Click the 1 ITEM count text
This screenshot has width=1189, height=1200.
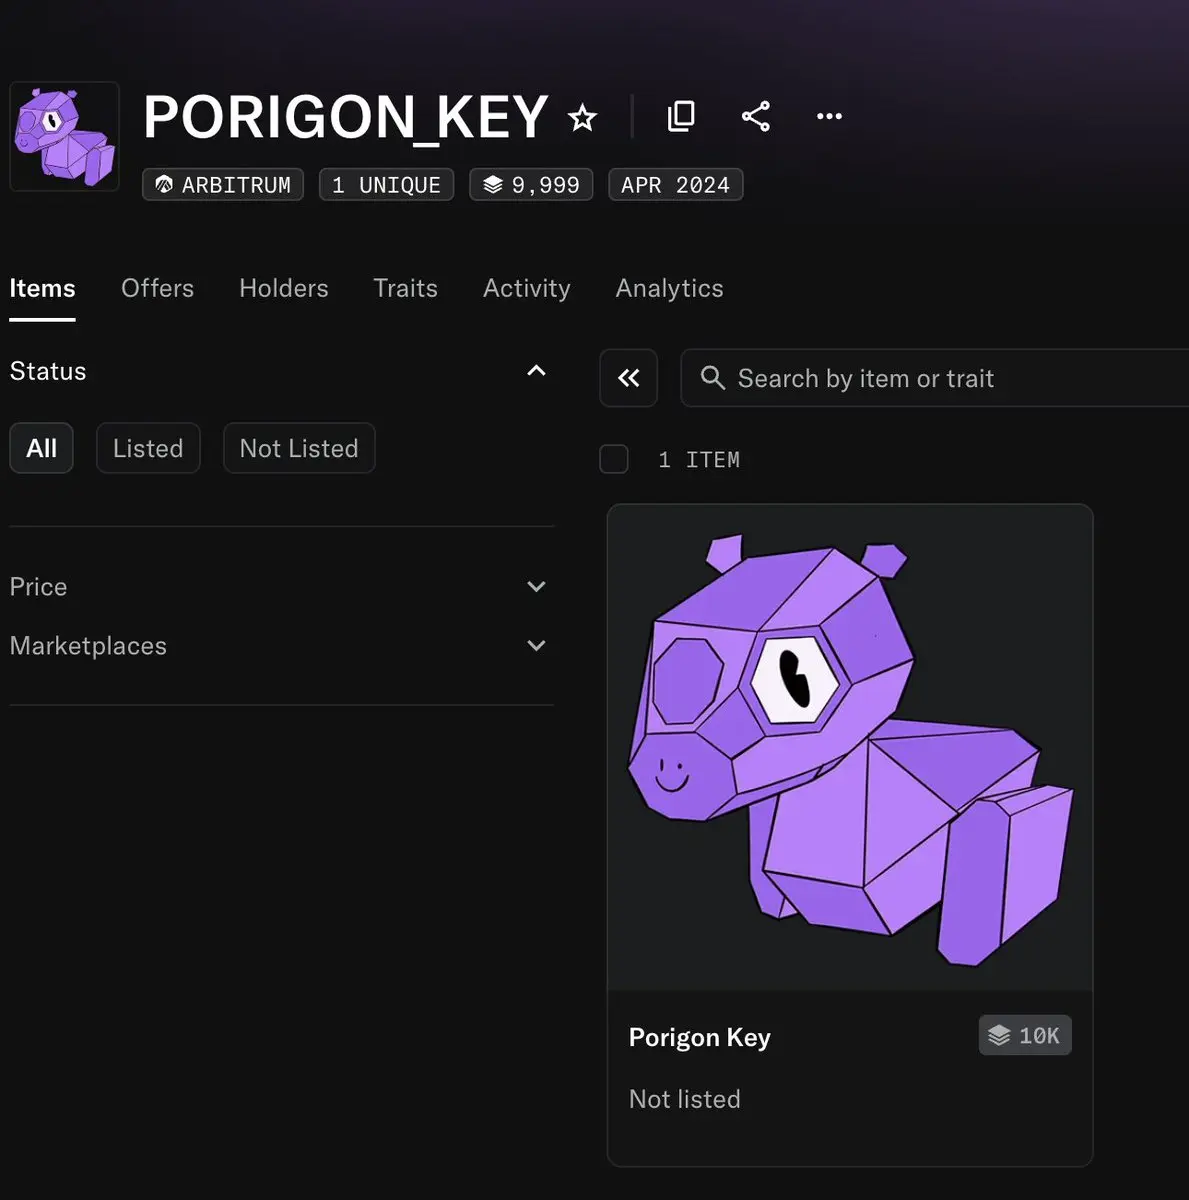[x=699, y=460]
